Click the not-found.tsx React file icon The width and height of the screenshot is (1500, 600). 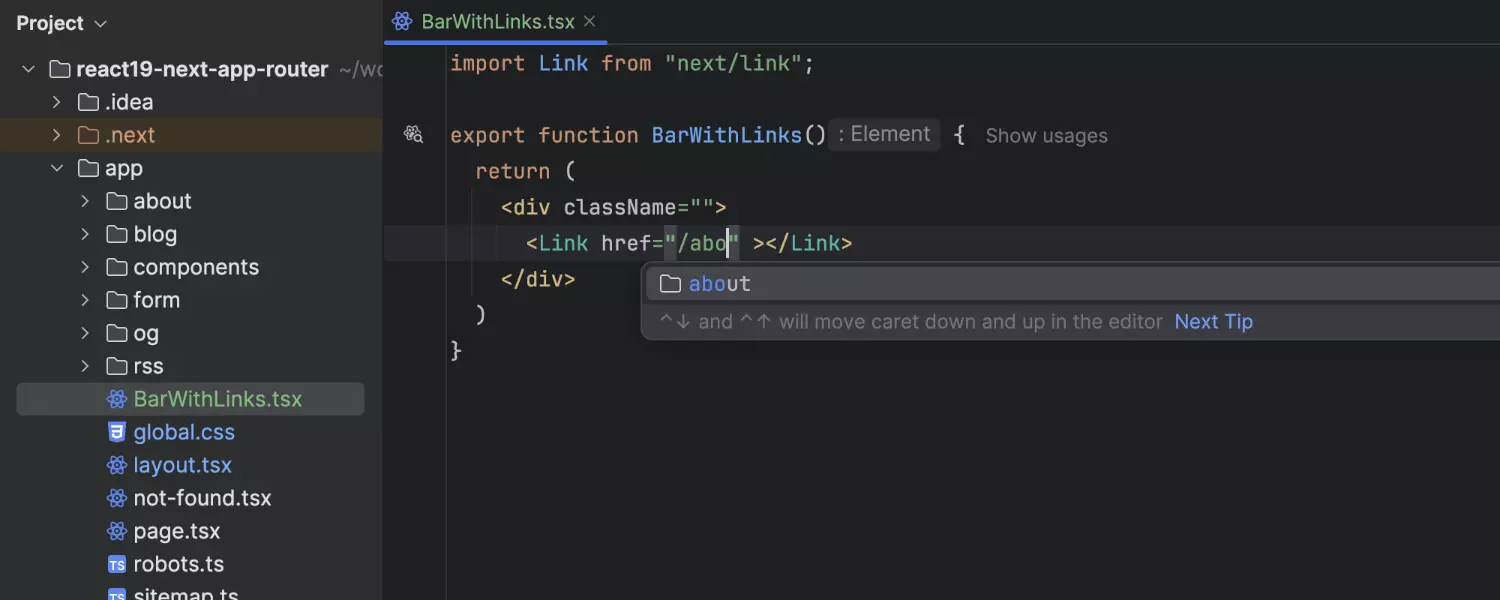[117, 498]
